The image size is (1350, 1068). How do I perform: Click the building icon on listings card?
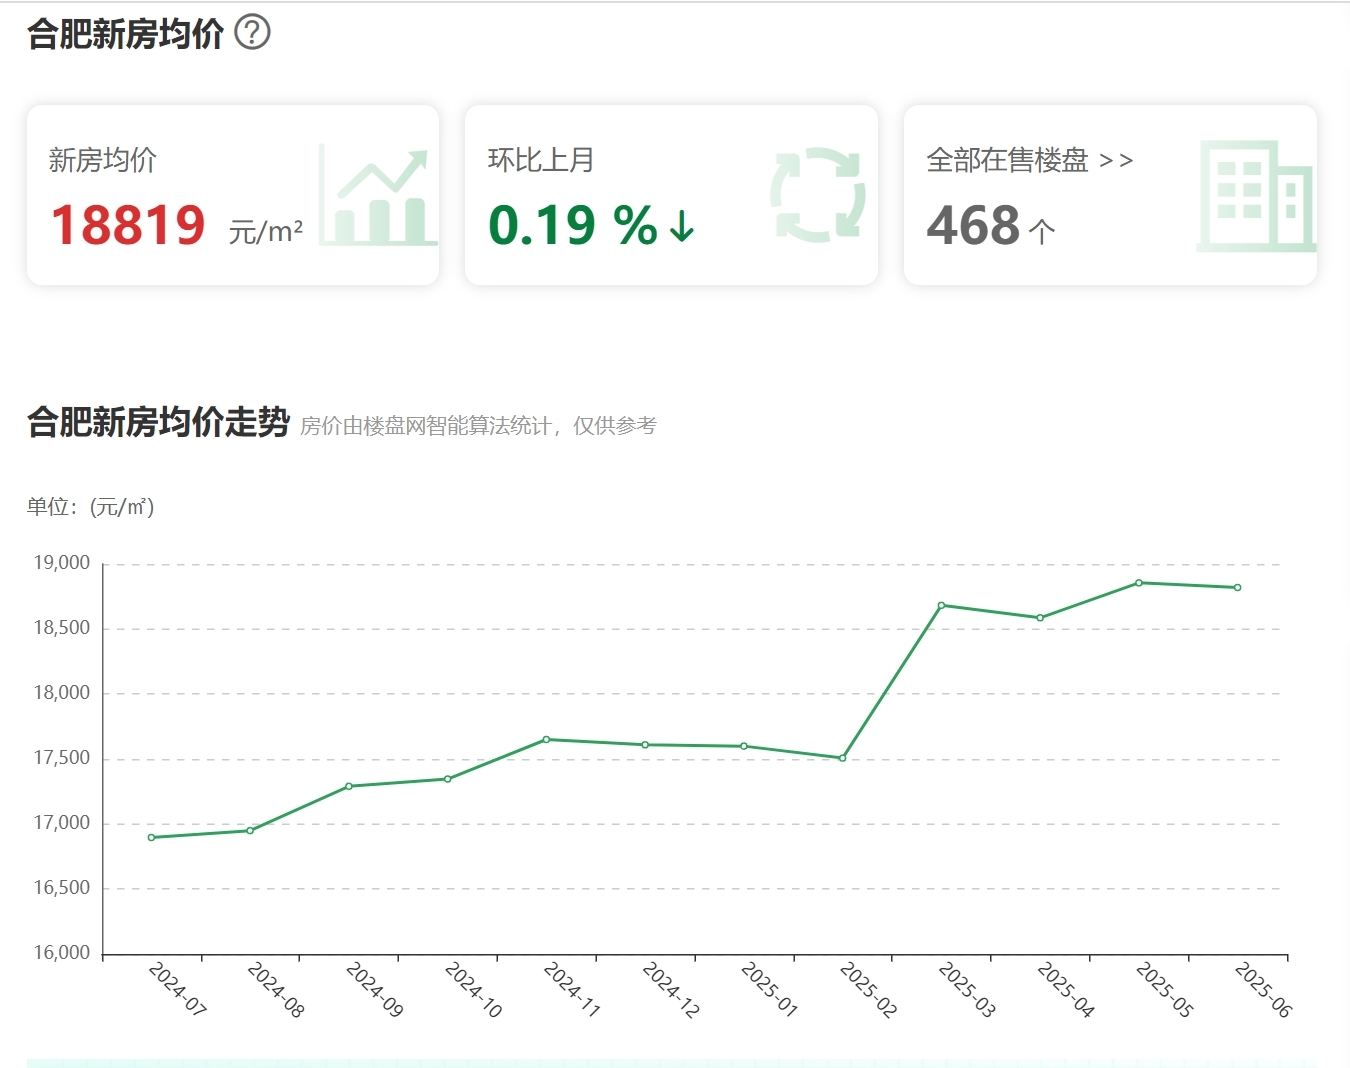click(1256, 196)
